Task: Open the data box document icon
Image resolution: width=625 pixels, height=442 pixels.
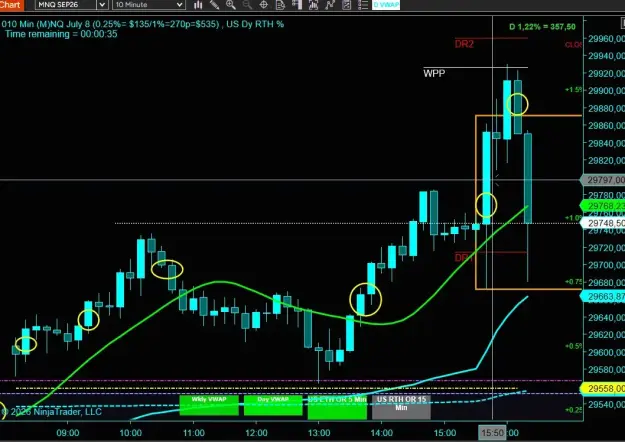Action: [x=280, y=5]
